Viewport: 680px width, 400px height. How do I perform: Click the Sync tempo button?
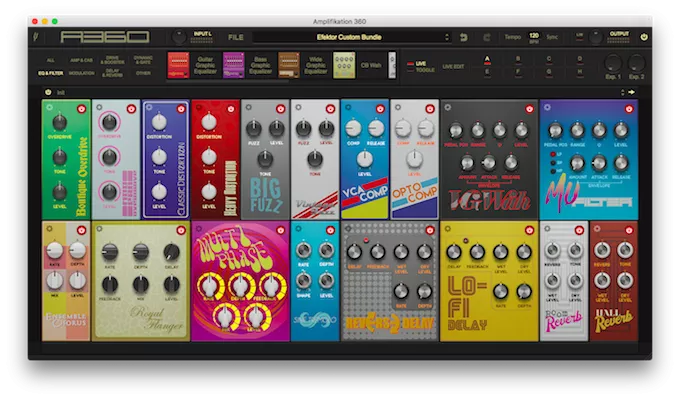point(552,37)
